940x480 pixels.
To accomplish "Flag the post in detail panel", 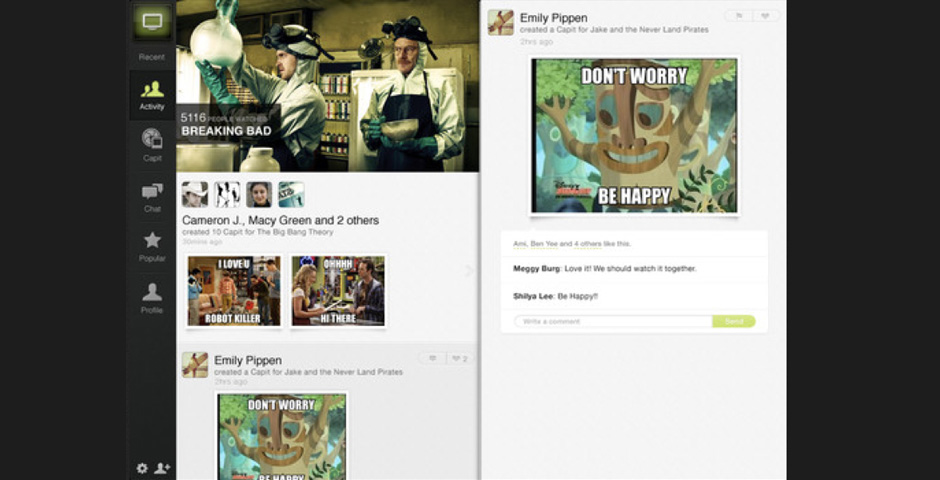I will tap(738, 16).
